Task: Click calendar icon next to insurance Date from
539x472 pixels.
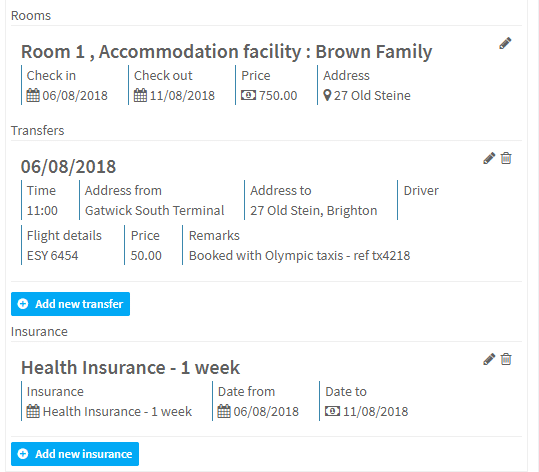Action: click(x=224, y=411)
